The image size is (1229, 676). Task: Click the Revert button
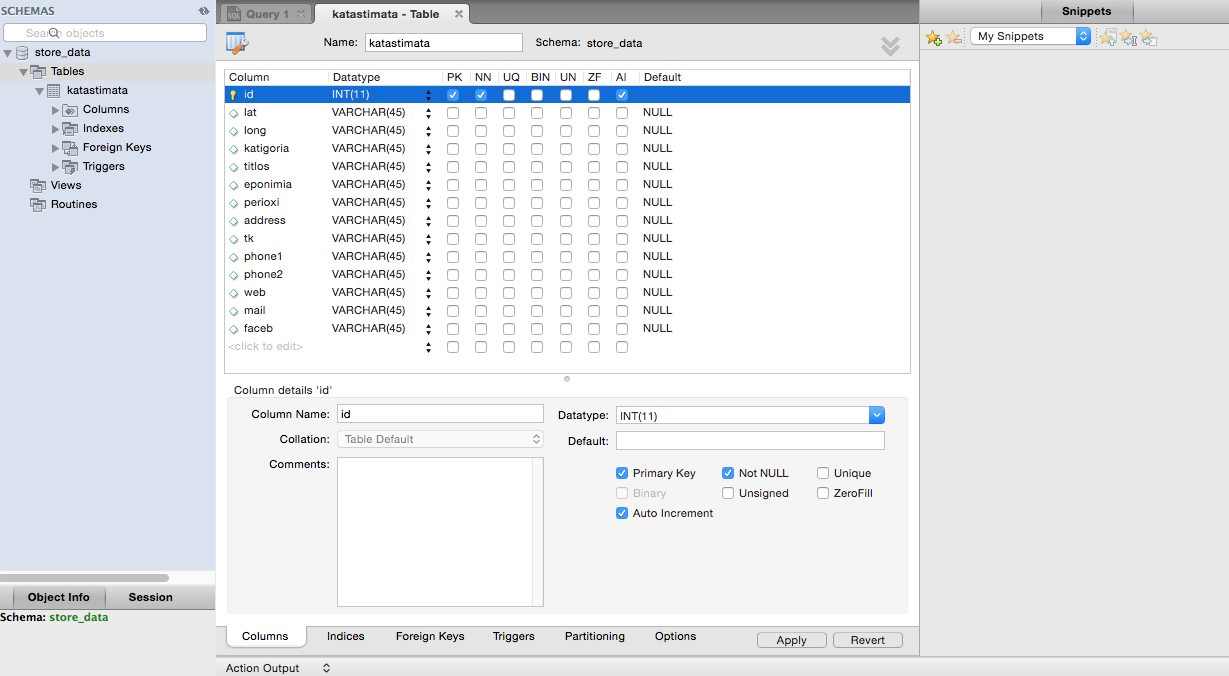click(867, 640)
